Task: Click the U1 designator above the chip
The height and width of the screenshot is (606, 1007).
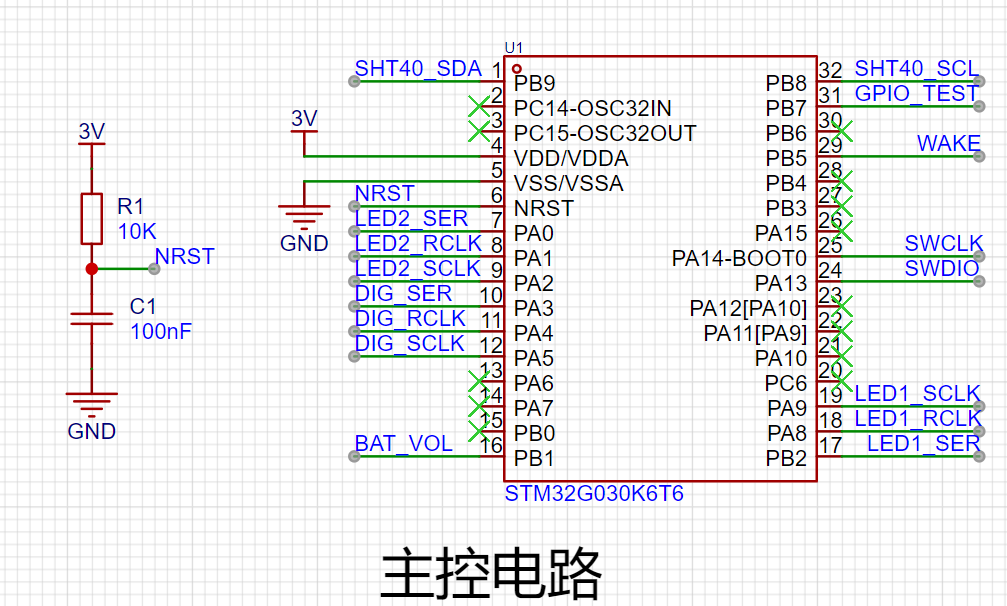Action: coord(514,48)
